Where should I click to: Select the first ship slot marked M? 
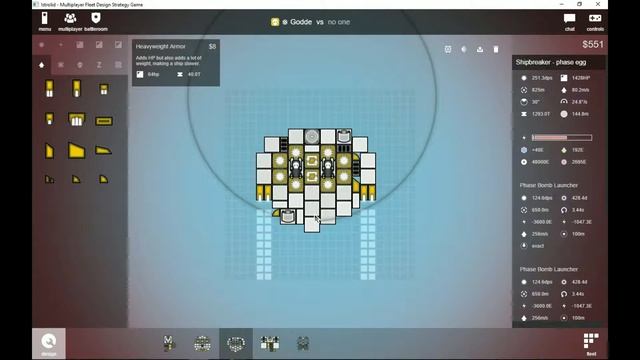pos(169,343)
